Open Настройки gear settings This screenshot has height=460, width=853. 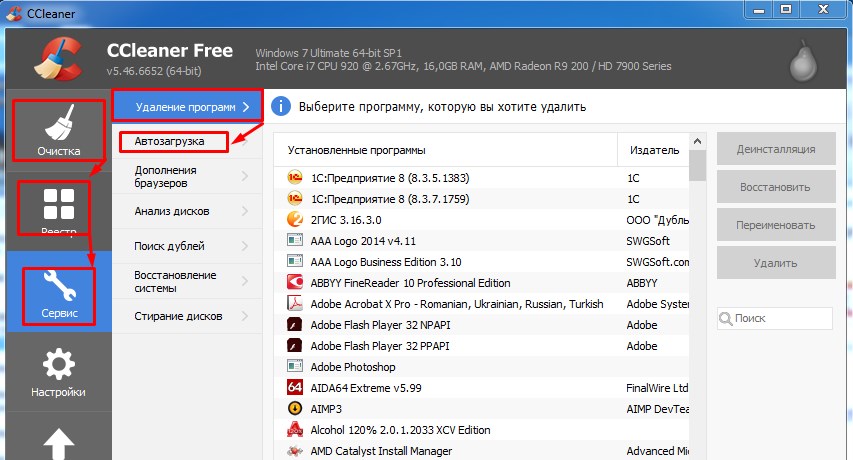coord(56,370)
